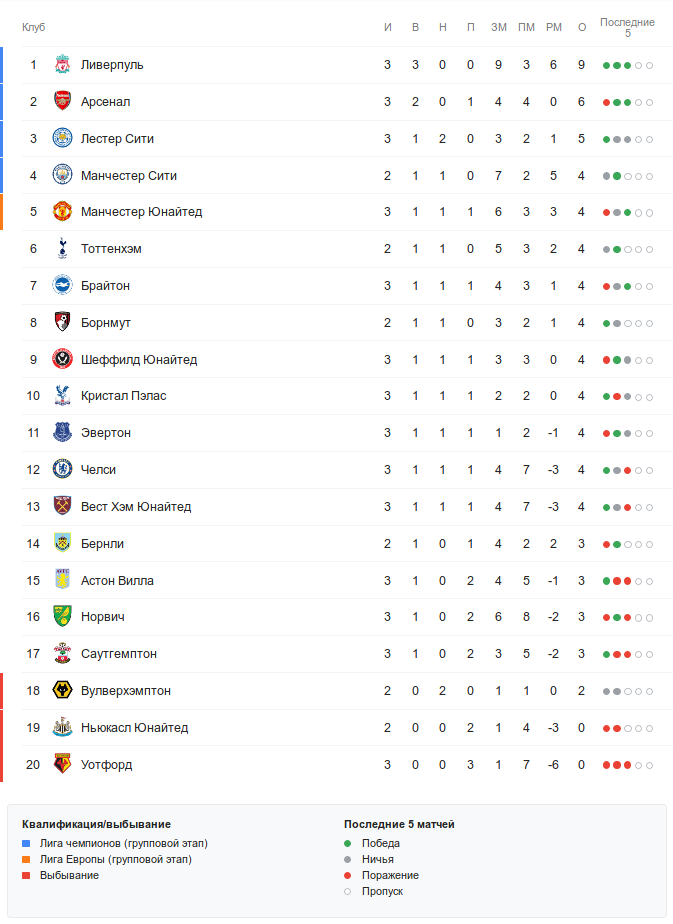The width and height of the screenshot is (673, 924).
Task: Open the Ньюкасл Юнайтед team link
Action: pyautogui.click(x=134, y=728)
